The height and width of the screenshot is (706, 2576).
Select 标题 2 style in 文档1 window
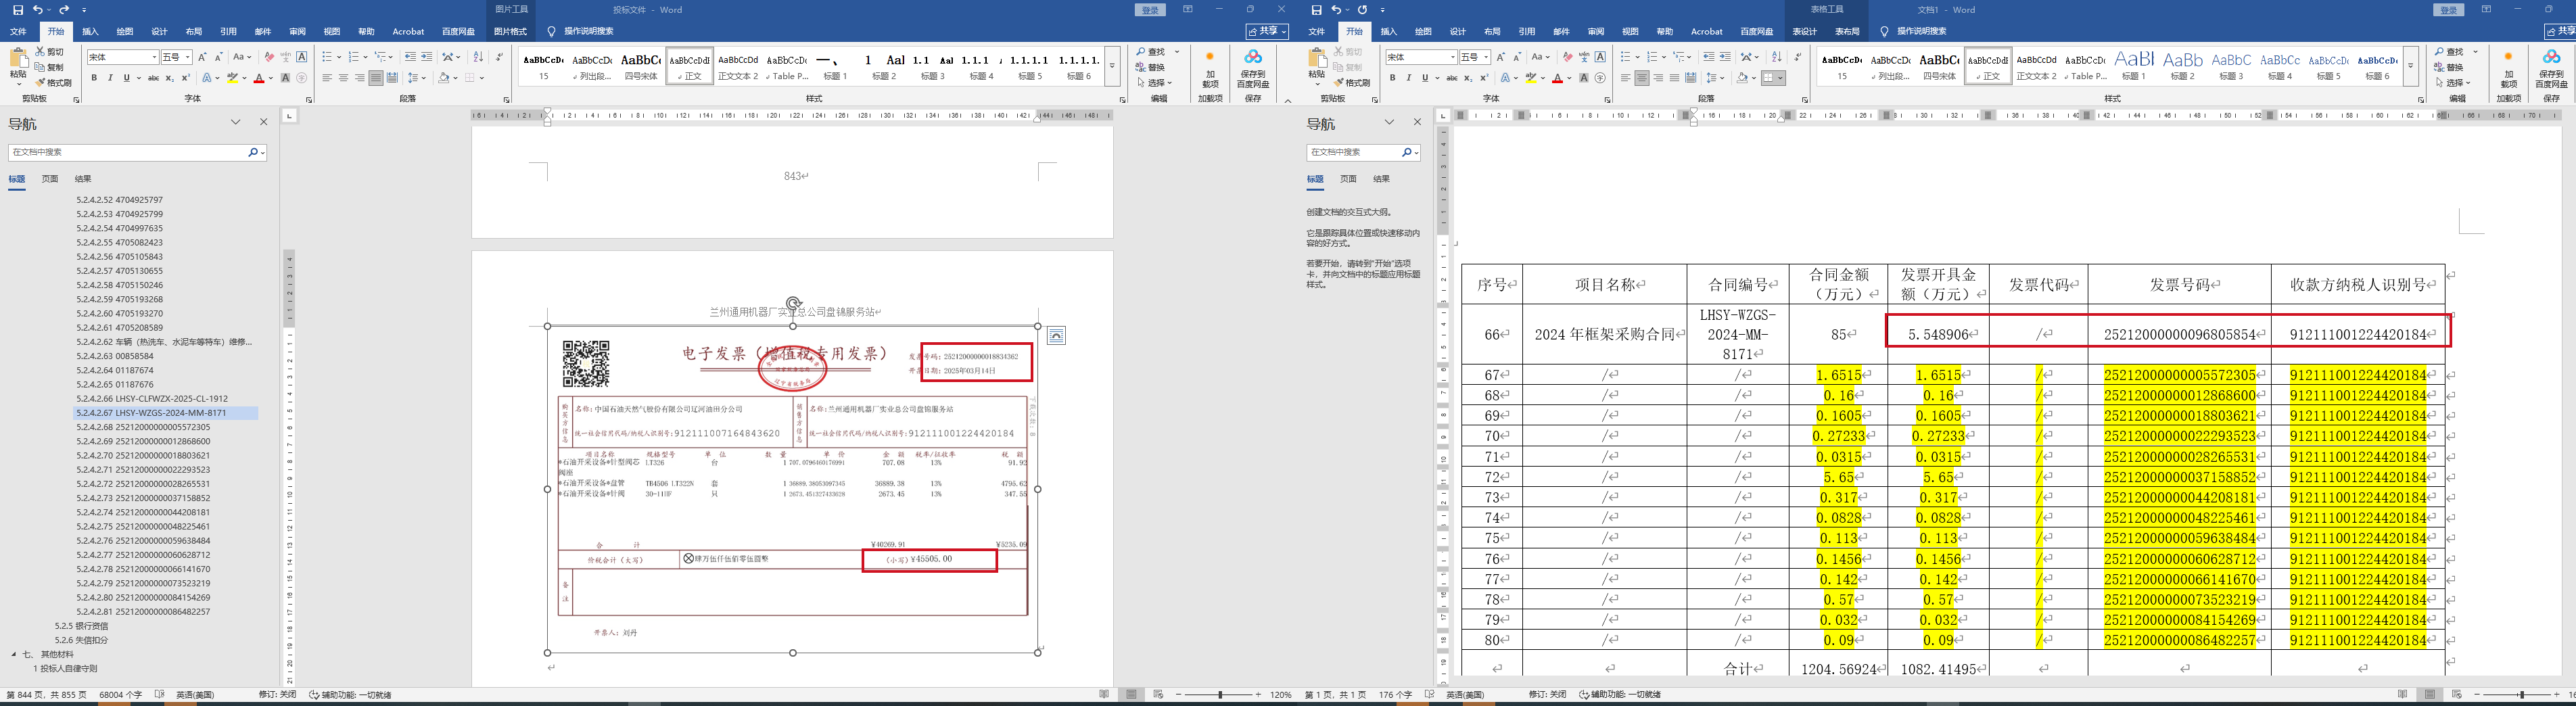2182,66
